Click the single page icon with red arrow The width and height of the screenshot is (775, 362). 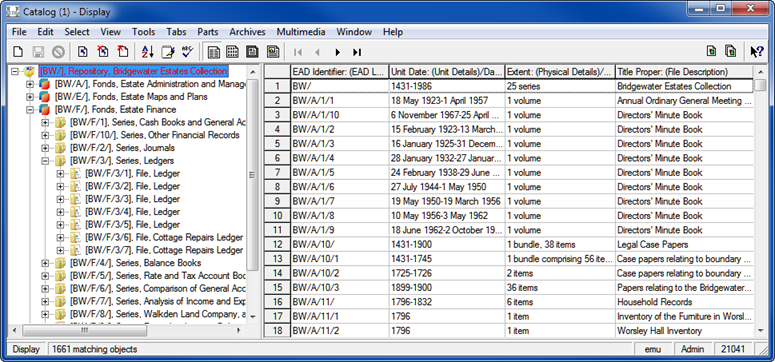(123, 51)
